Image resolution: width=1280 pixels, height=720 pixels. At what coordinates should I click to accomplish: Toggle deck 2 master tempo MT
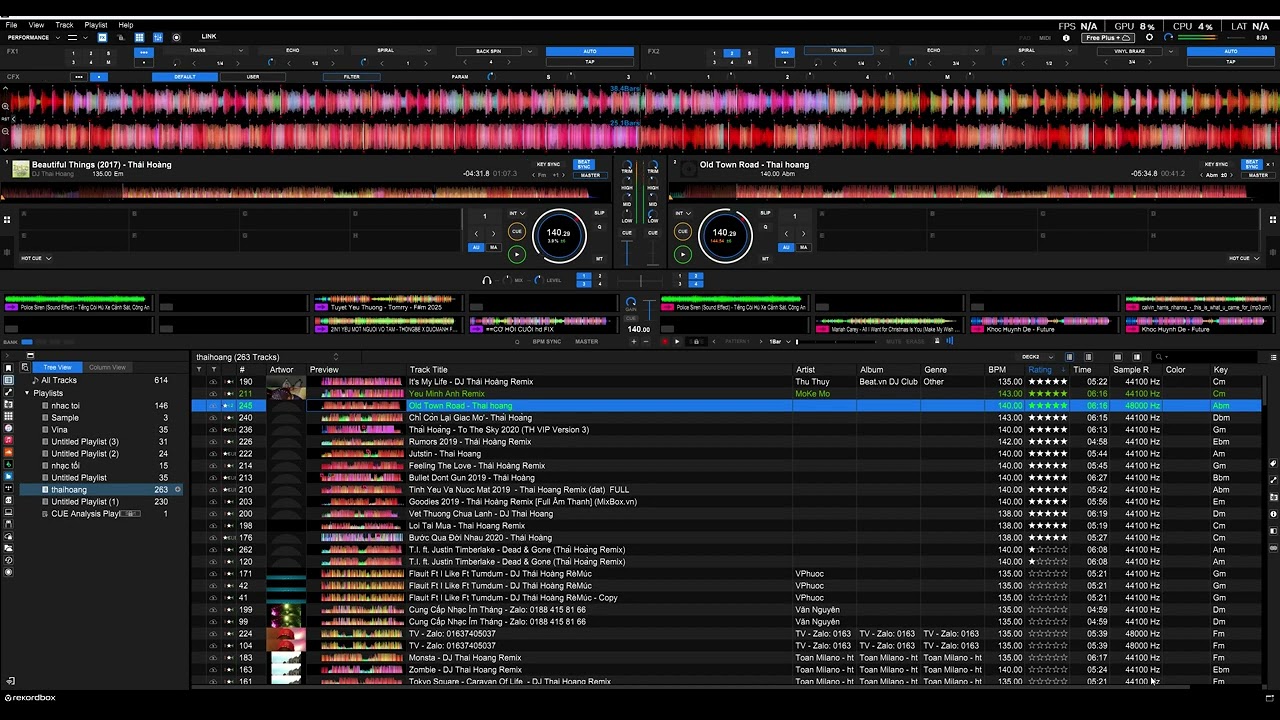click(x=766, y=259)
